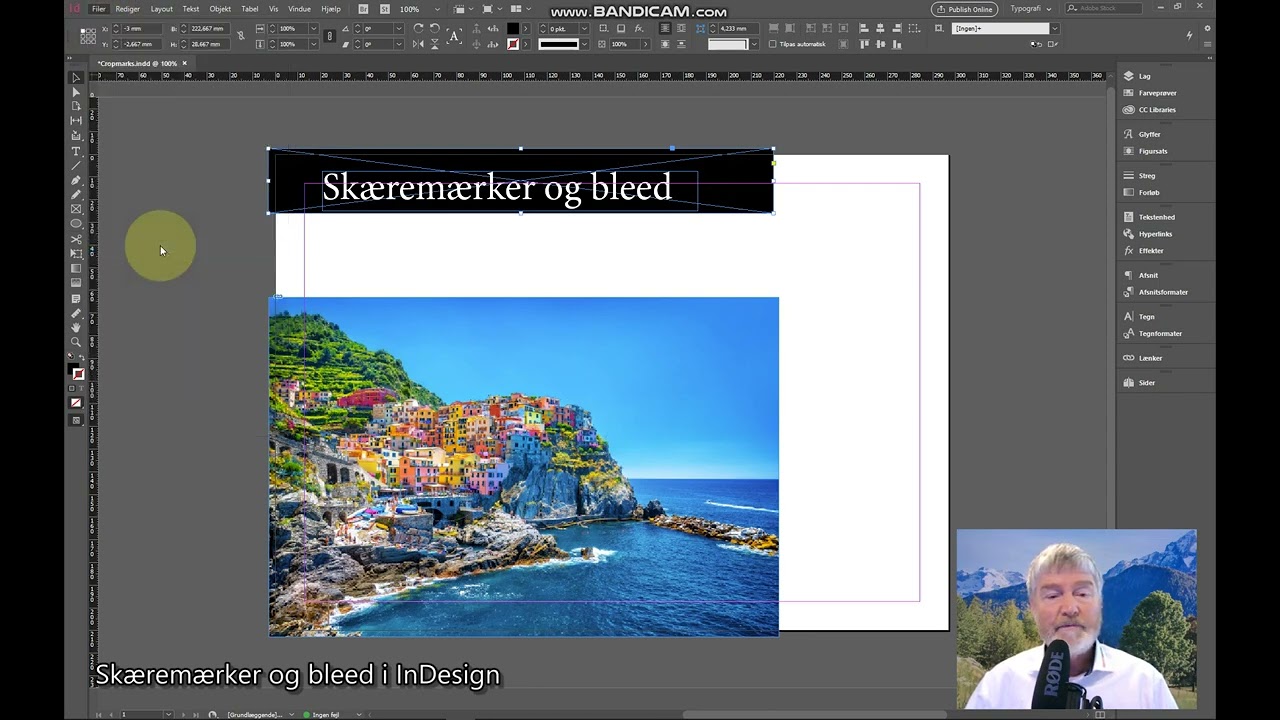Enable the Tilpas automatisk checkbox
1280x720 pixels.
tap(772, 44)
